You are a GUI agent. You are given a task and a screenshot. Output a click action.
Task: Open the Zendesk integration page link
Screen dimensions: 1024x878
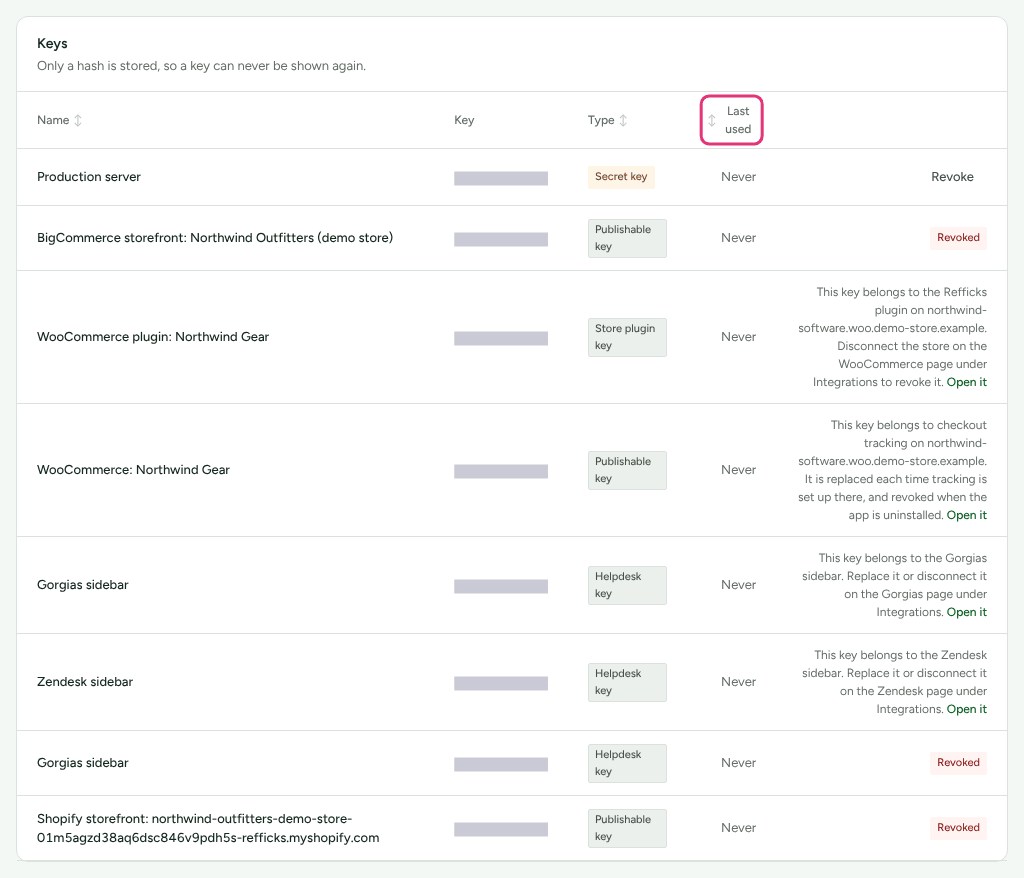point(967,709)
